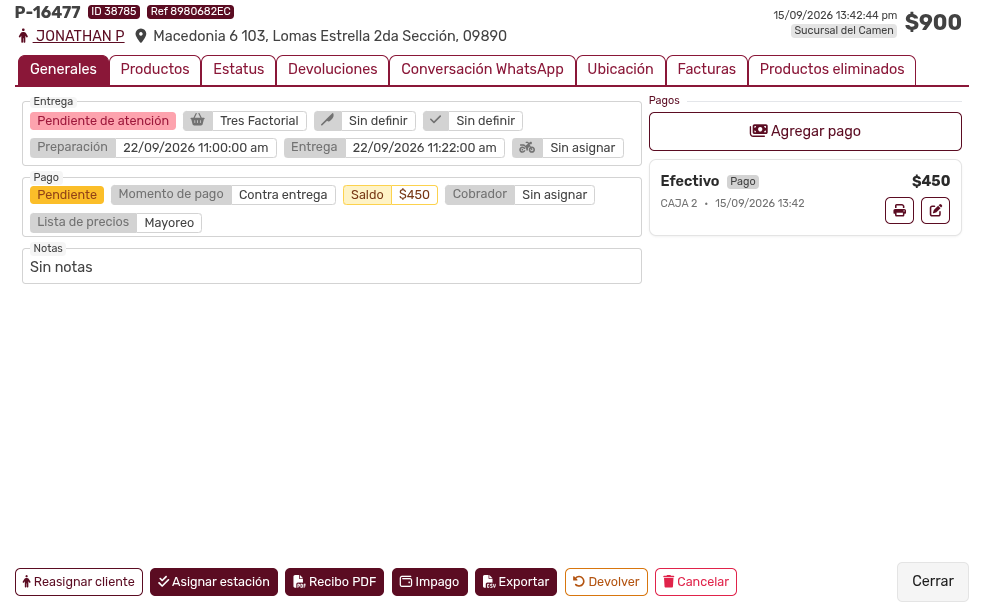The height and width of the screenshot is (603, 983).
Task: Go to the Ubicación tab
Action: [620, 70]
